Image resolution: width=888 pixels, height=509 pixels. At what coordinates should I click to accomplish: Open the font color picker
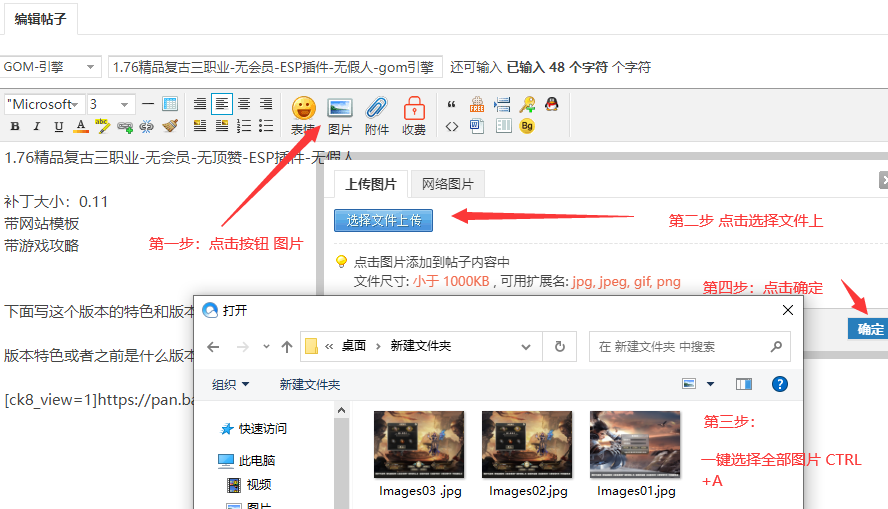pyautogui.click(x=81, y=126)
